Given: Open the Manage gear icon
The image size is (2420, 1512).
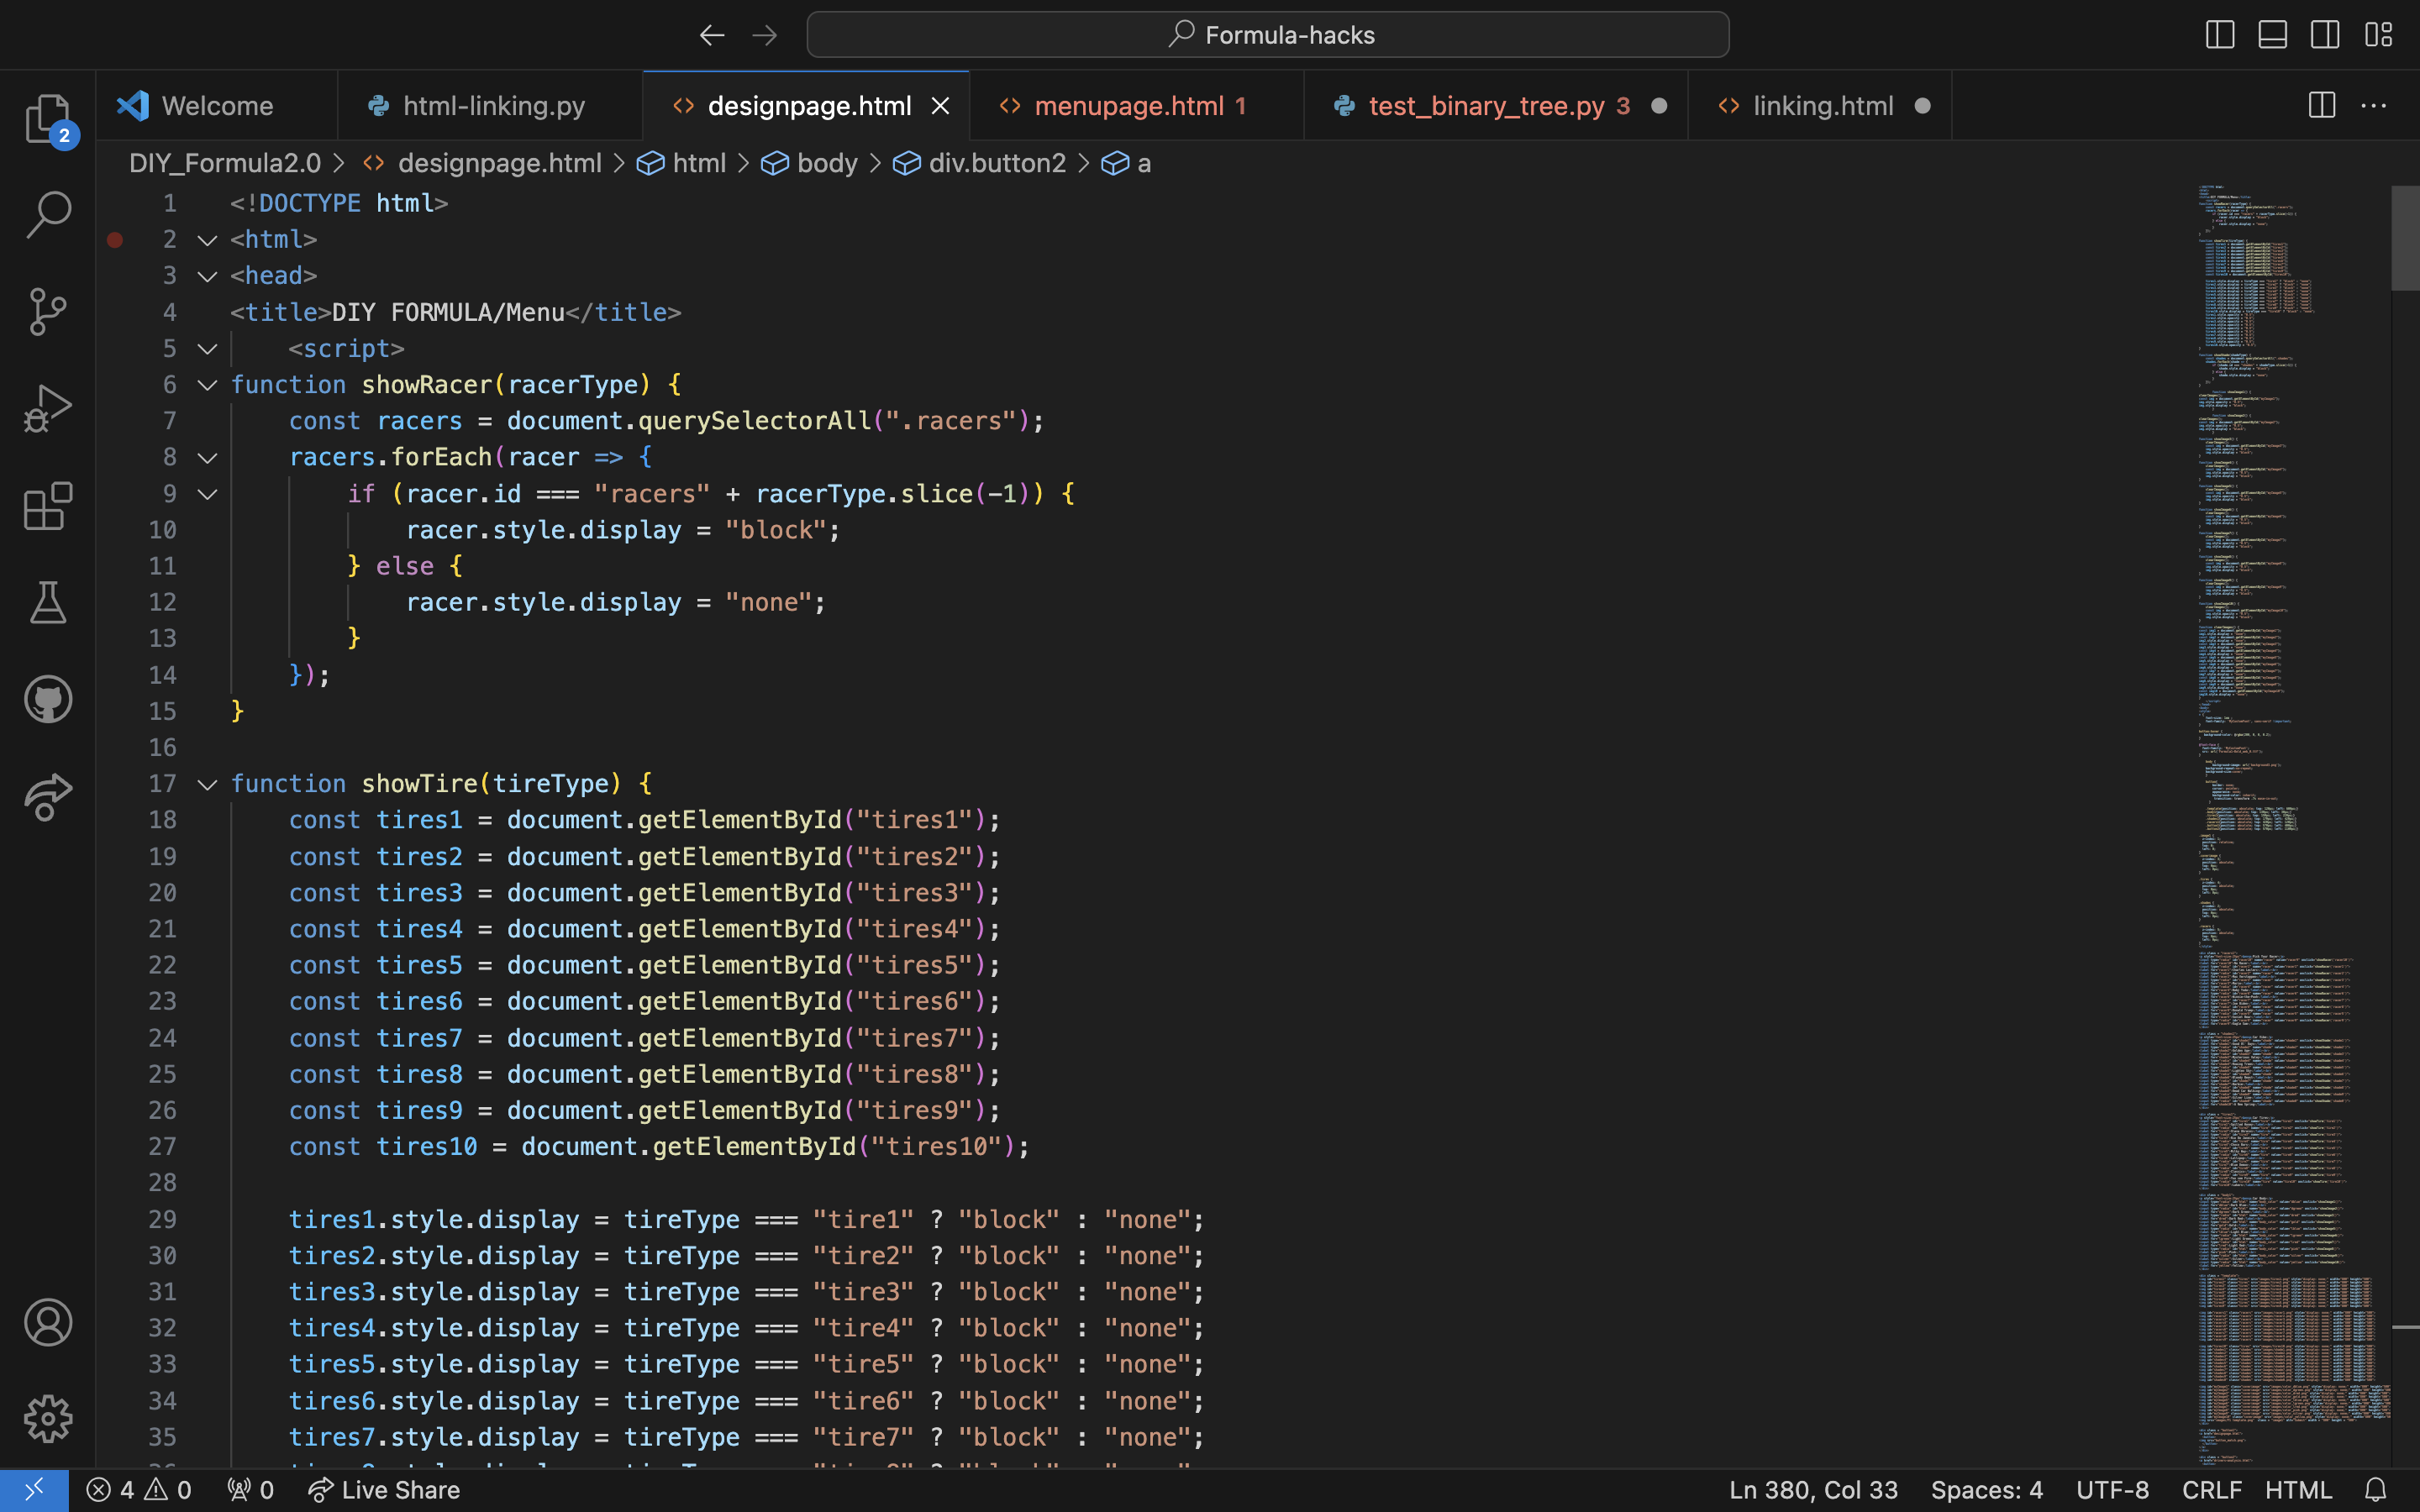Looking at the screenshot, I should point(47,1418).
